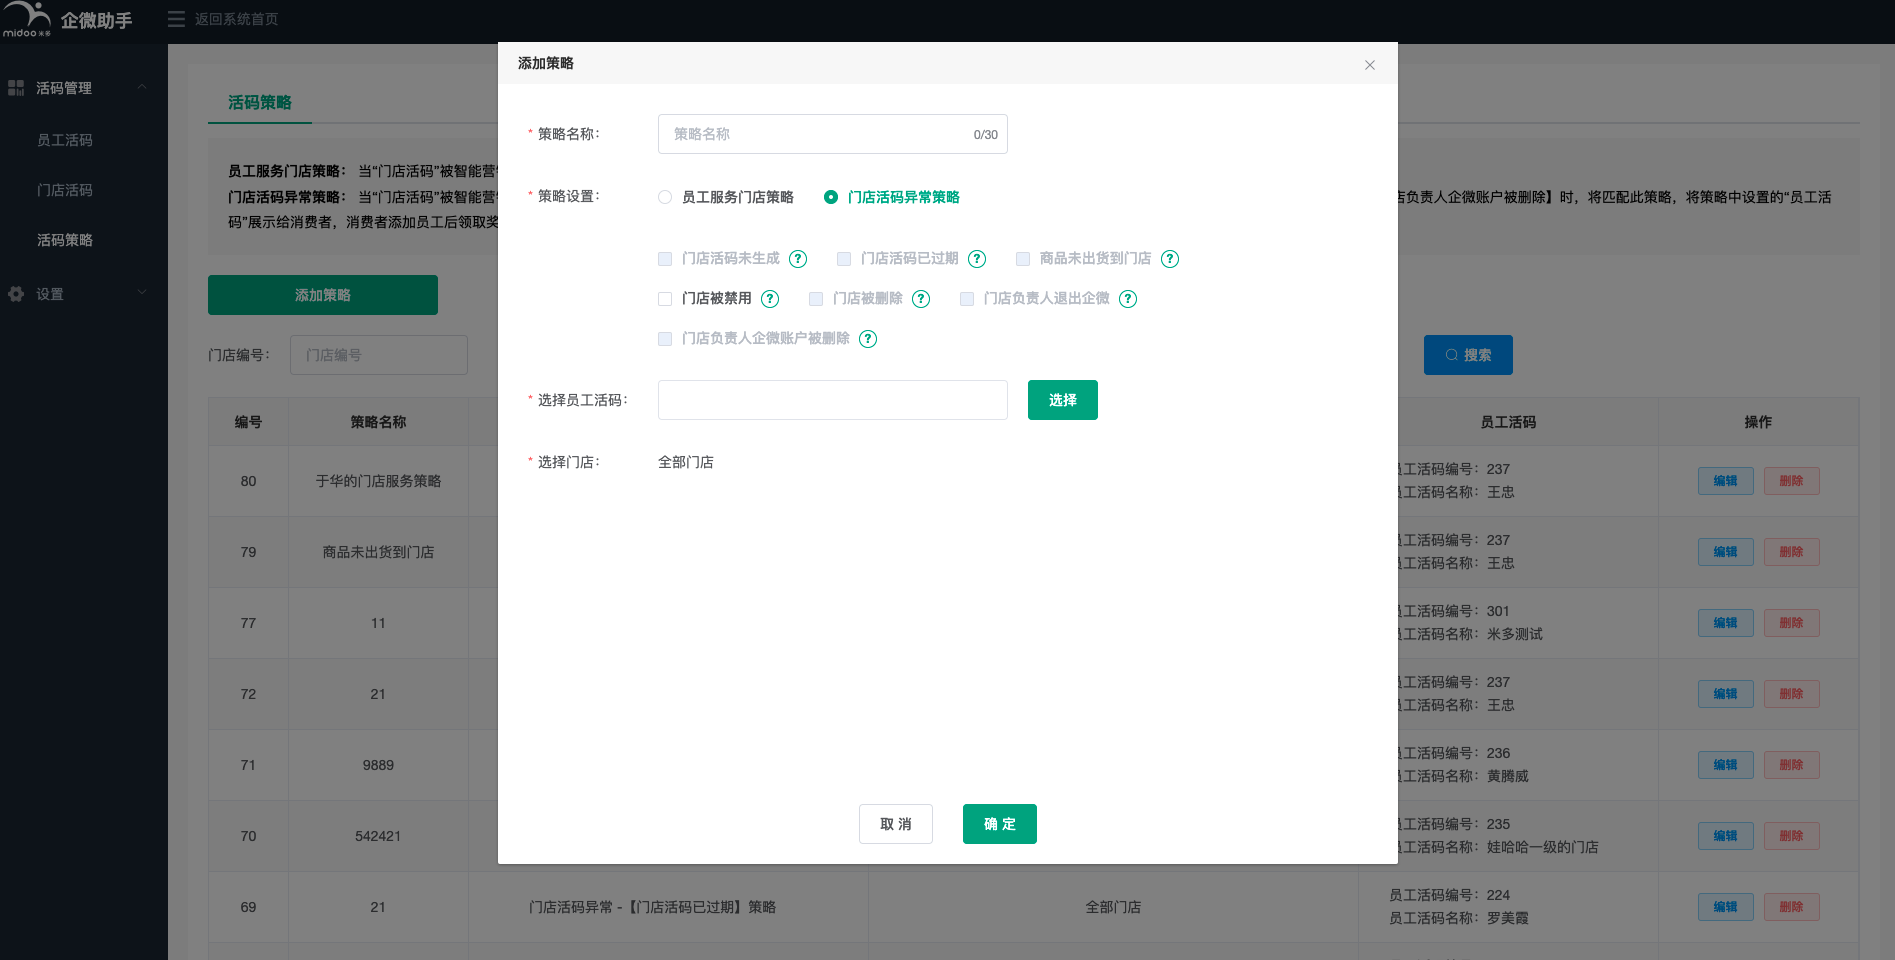Viewport: 1895px width, 960px height.
Task: Click the 活码管理 grid icon
Action: click(16, 88)
